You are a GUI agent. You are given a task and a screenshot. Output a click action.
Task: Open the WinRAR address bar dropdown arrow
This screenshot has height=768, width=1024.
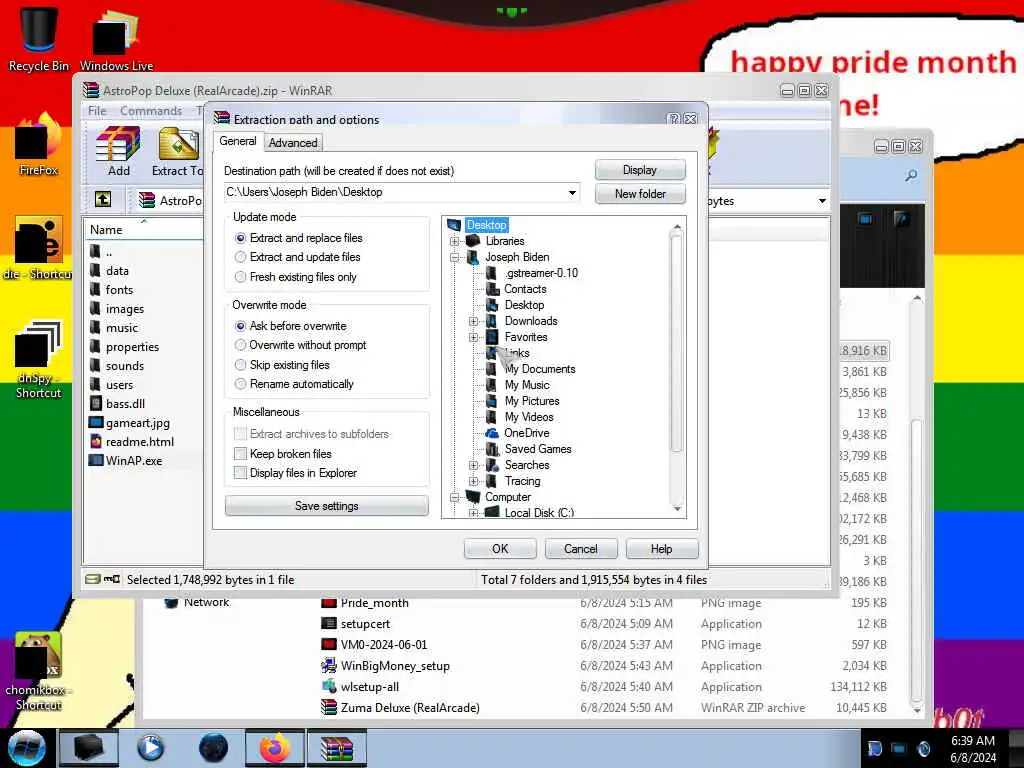(x=822, y=201)
